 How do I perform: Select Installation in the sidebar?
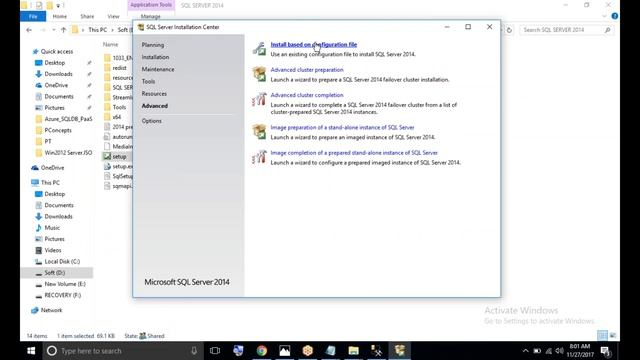[x=155, y=57]
